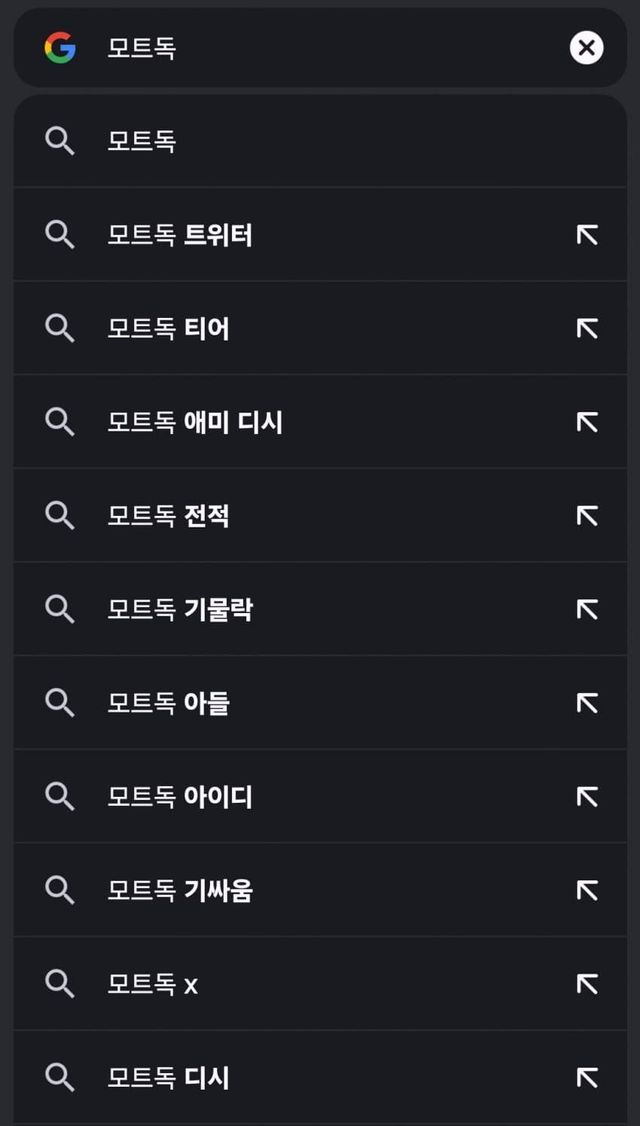Select the 모트독 디시 suggestion
Viewport: 640px width, 1126px height.
pyautogui.click(x=169, y=1078)
